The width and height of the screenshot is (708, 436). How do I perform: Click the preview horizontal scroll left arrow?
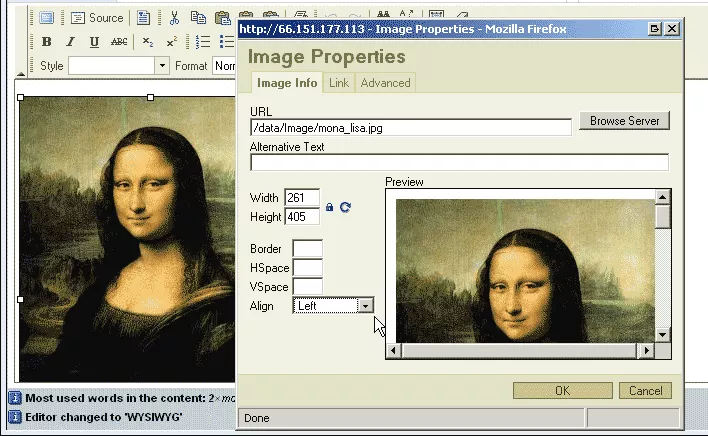coord(393,350)
